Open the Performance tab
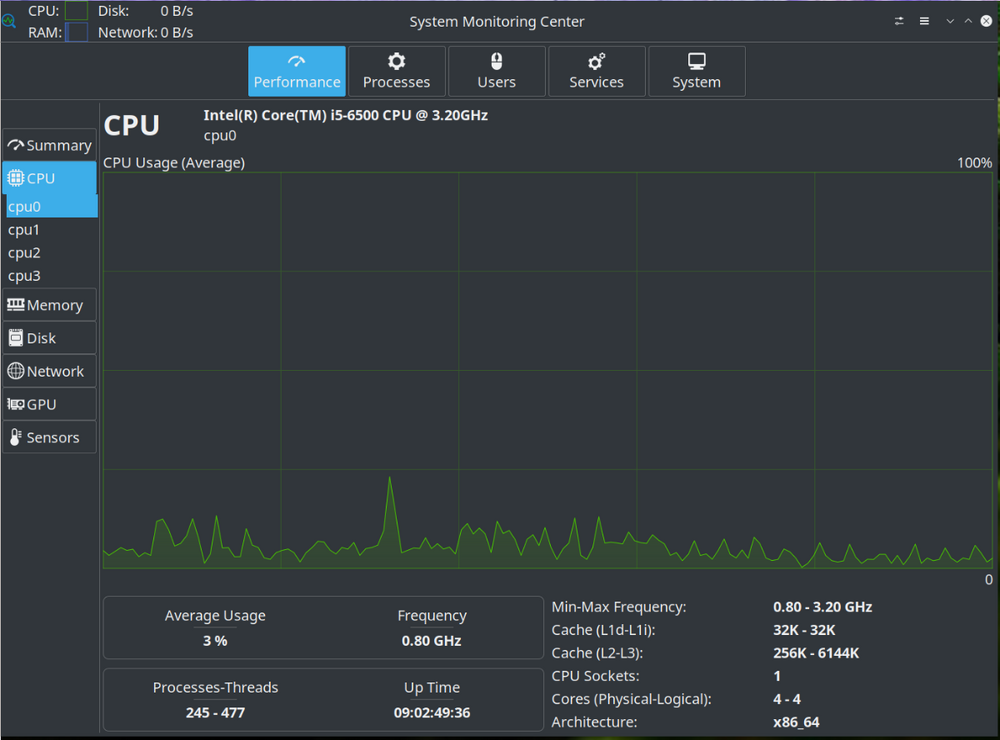Screen dimensions: 1000x740 [297, 71]
